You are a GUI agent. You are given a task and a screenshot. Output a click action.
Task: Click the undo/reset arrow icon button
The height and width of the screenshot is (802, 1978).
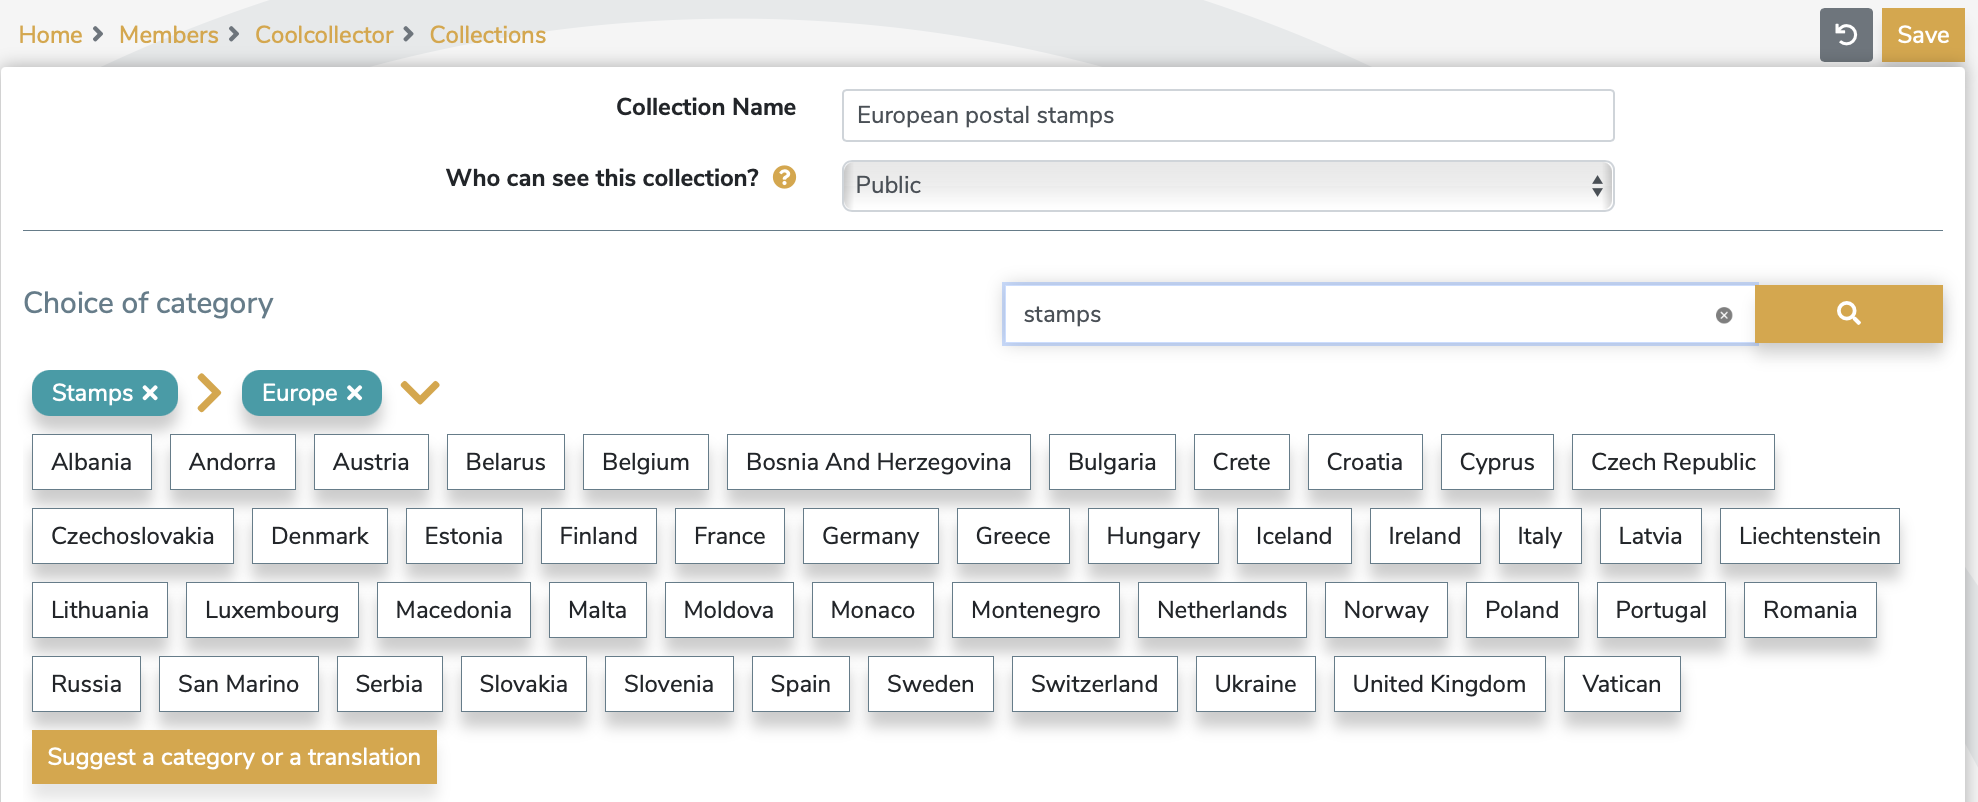tap(1845, 35)
